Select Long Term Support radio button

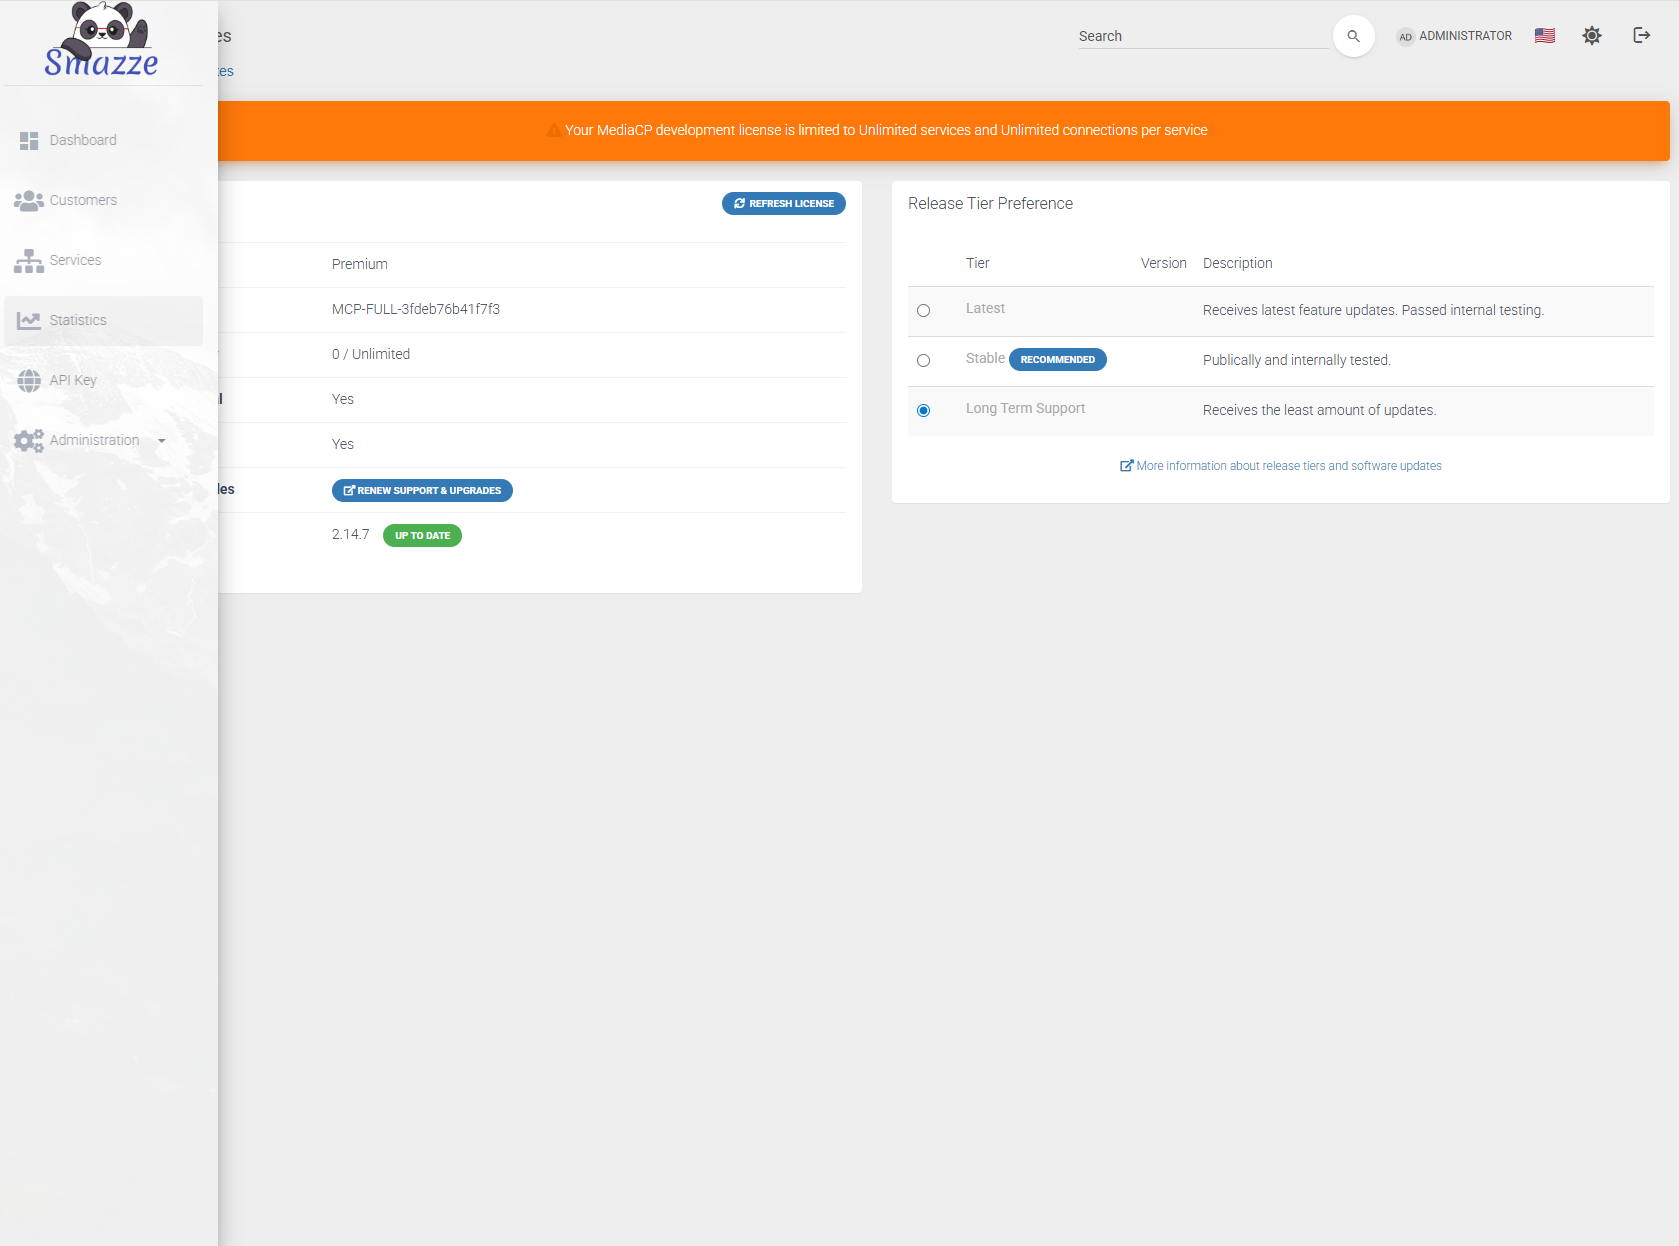point(923,411)
